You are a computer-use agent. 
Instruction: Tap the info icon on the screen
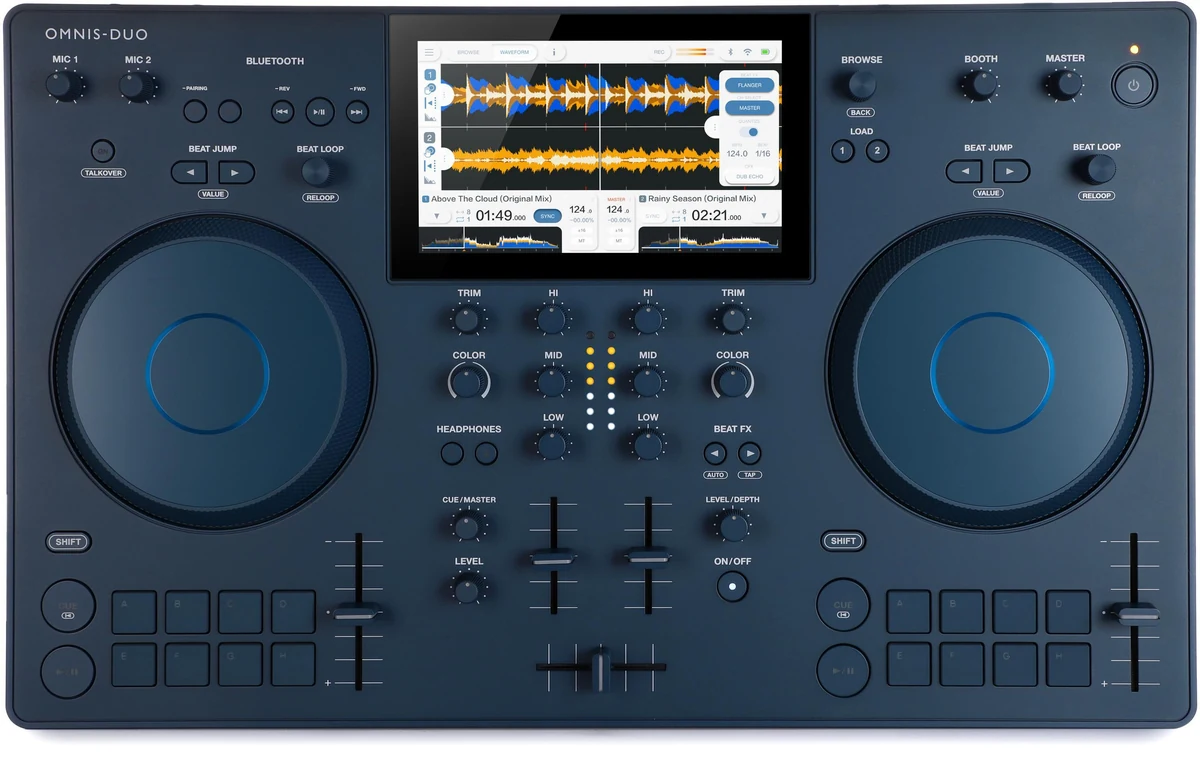tap(554, 52)
